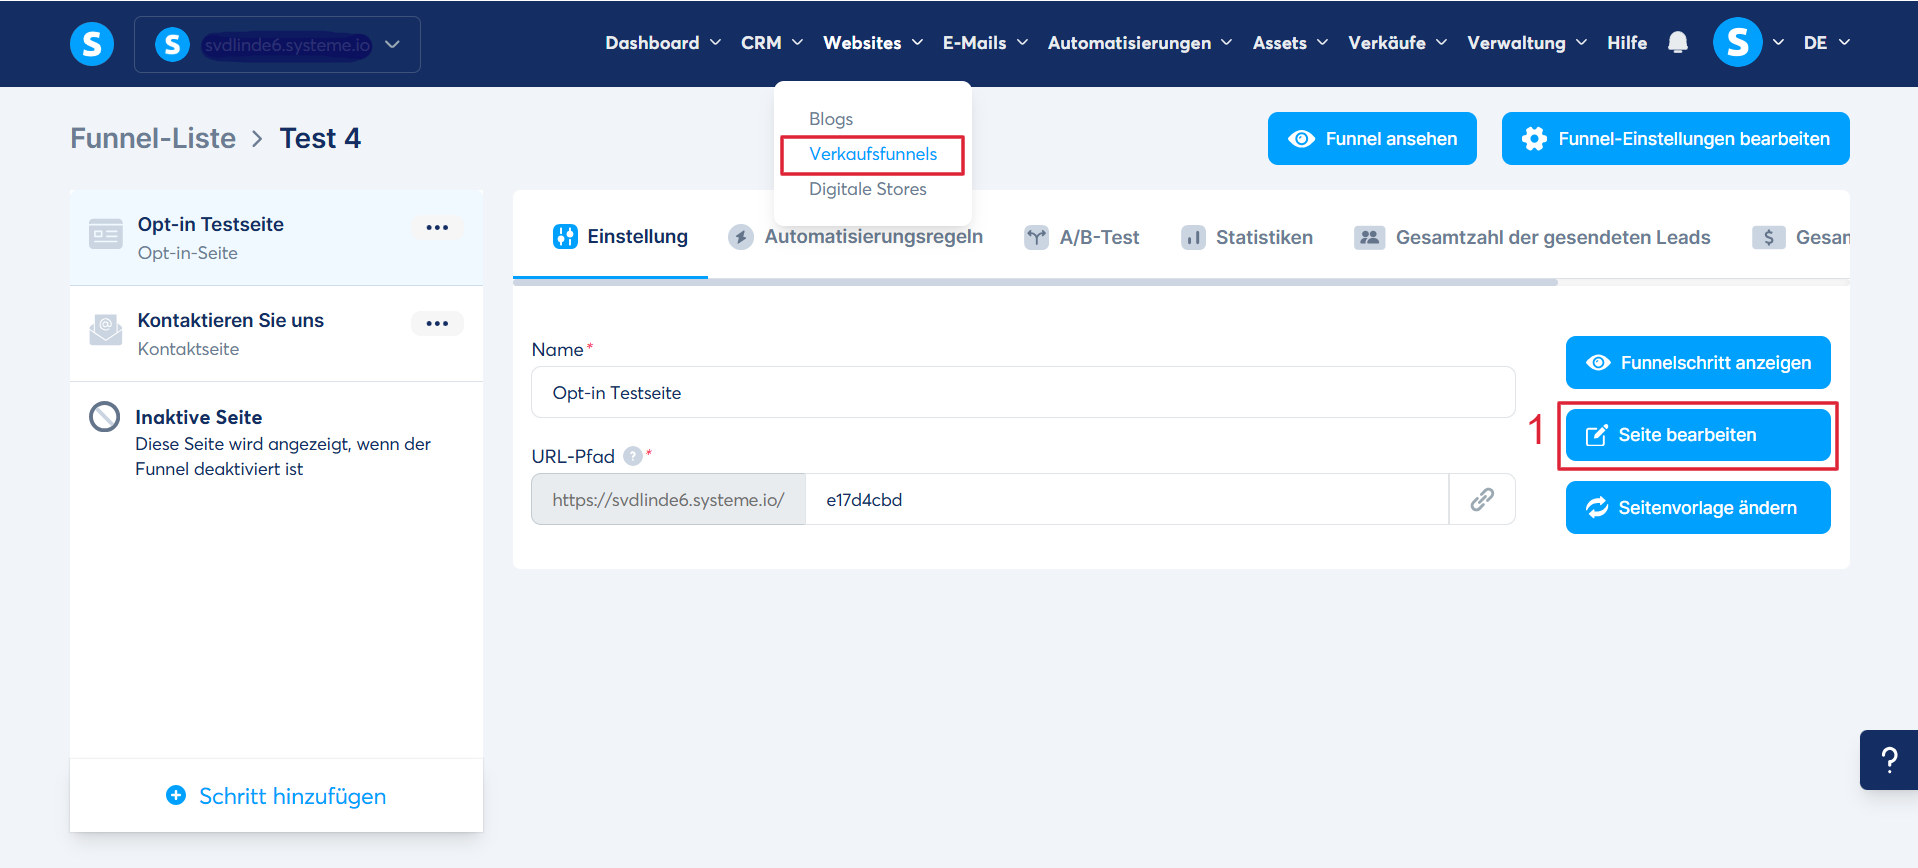Click the URL-Pfad input field e17d4cbd
The width and height of the screenshot is (1918, 868).
pos(1127,499)
